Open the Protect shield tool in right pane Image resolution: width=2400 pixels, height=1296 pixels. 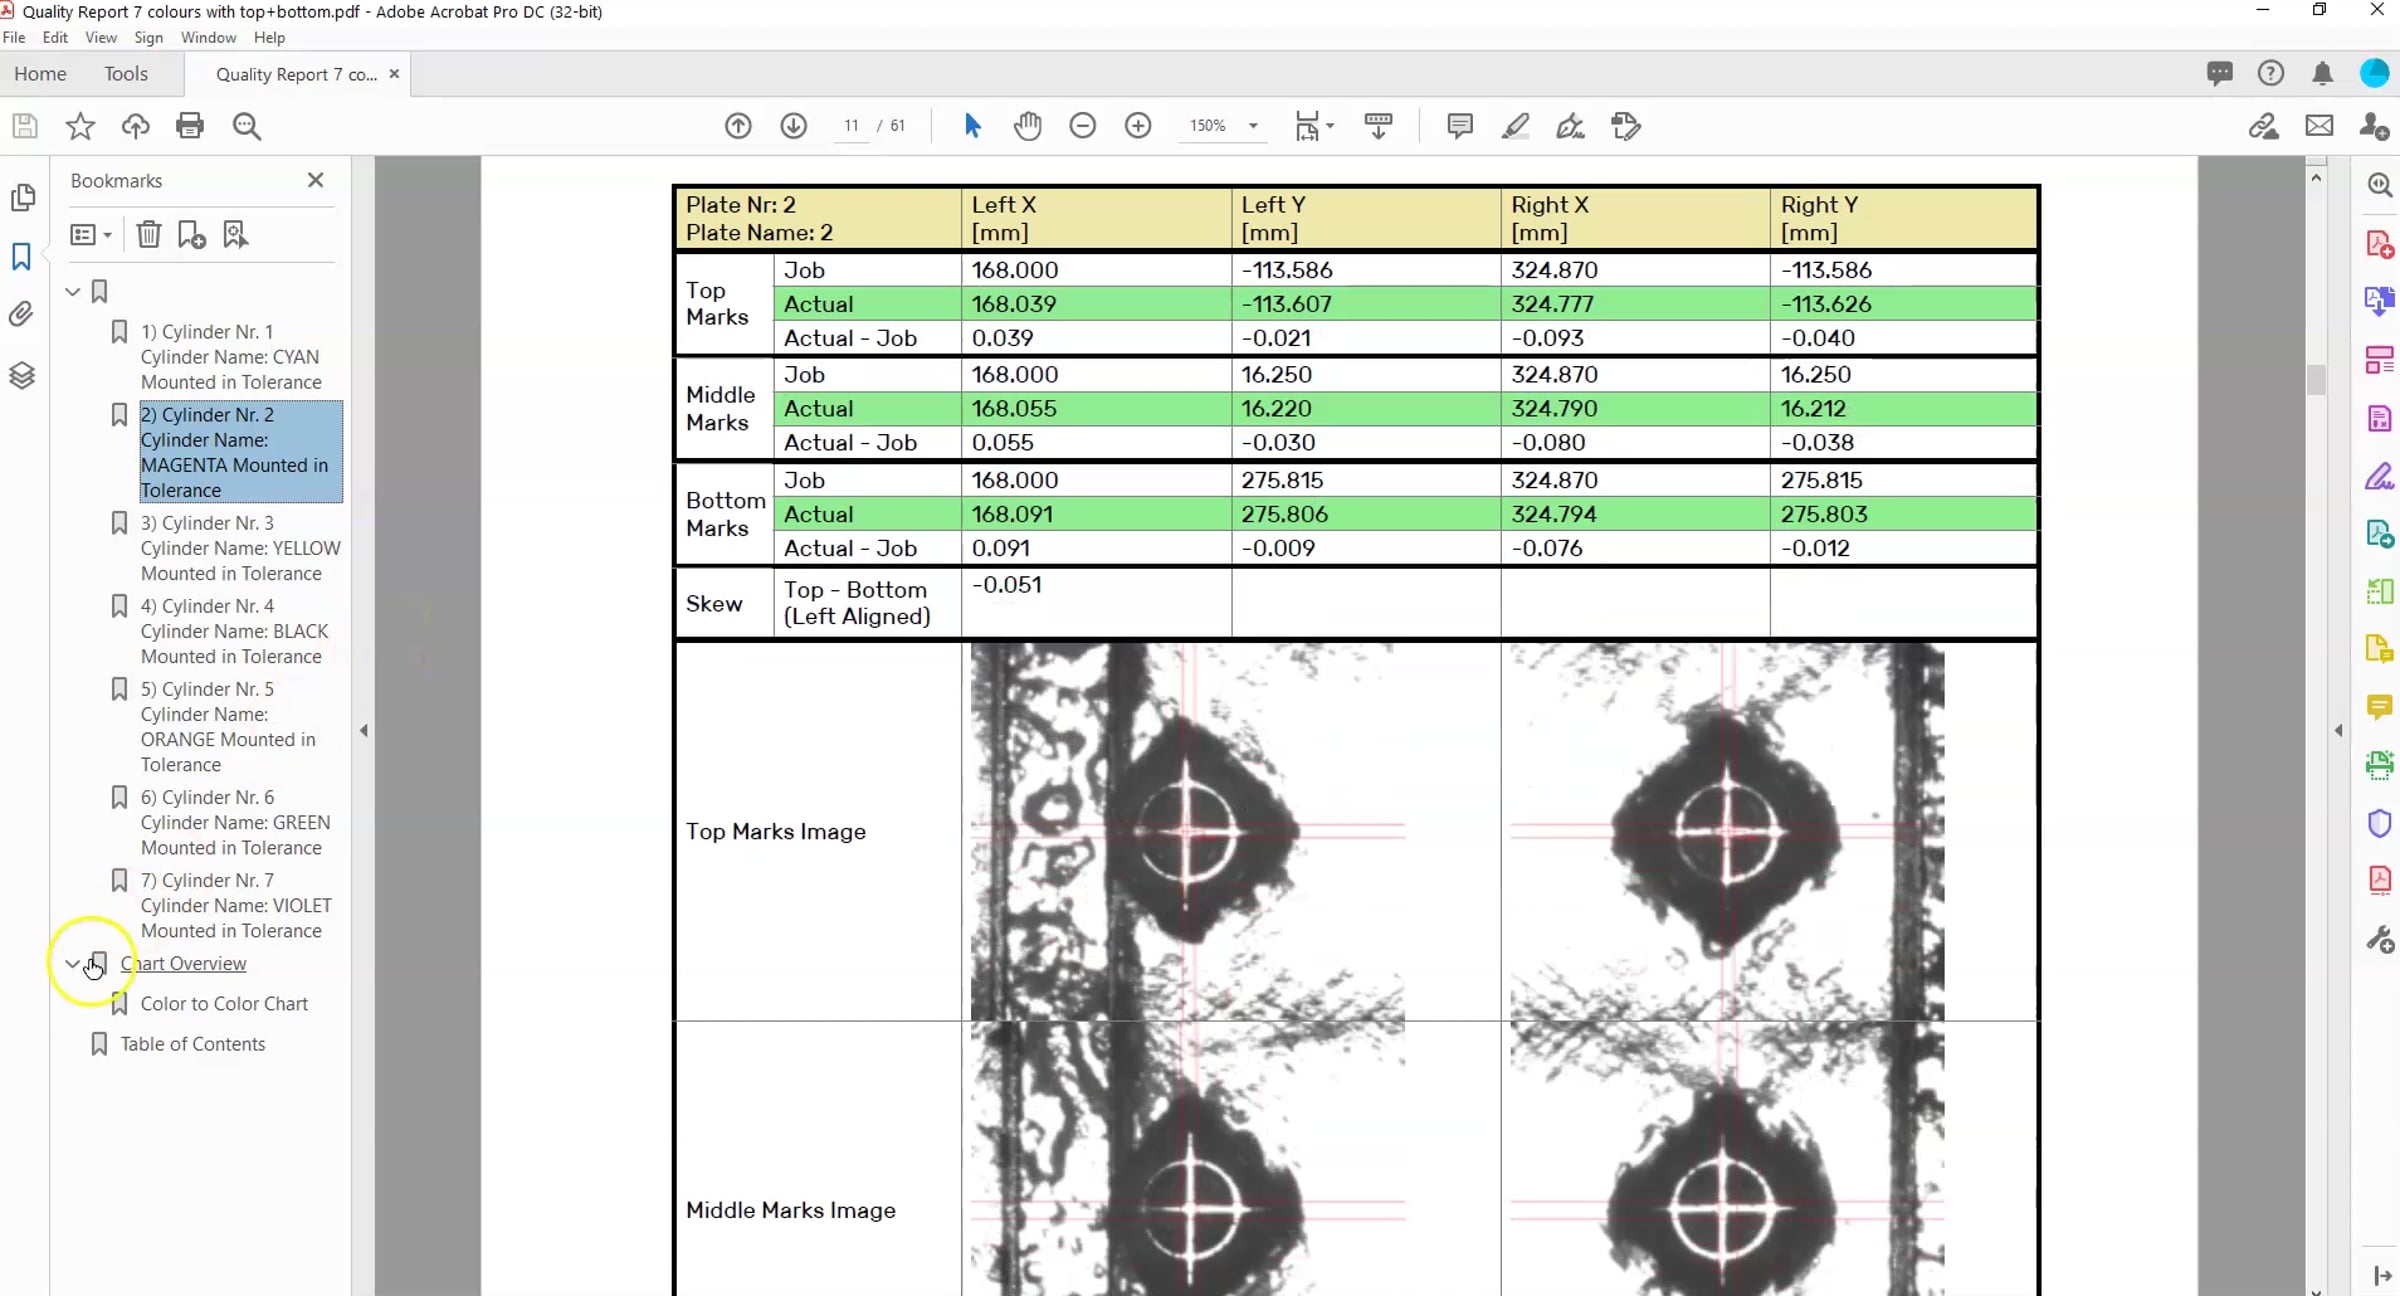pos(2379,823)
